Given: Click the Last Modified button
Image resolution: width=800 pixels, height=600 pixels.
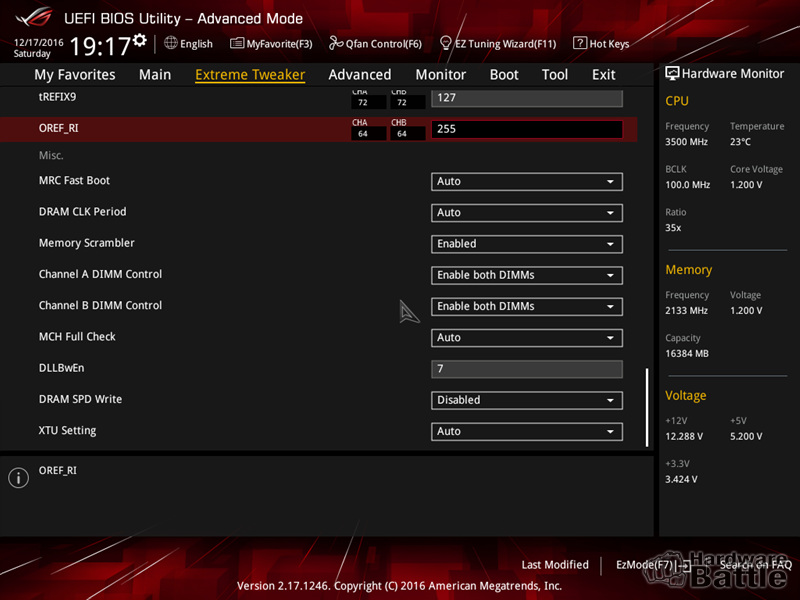Looking at the screenshot, I should point(555,565).
